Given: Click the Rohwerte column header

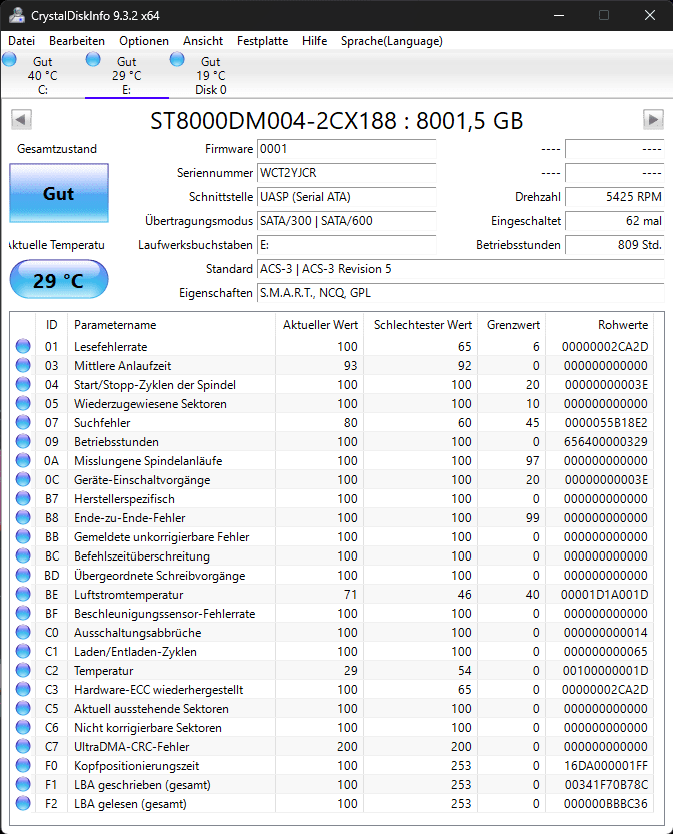Looking at the screenshot, I should pyautogui.click(x=600, y=325).
